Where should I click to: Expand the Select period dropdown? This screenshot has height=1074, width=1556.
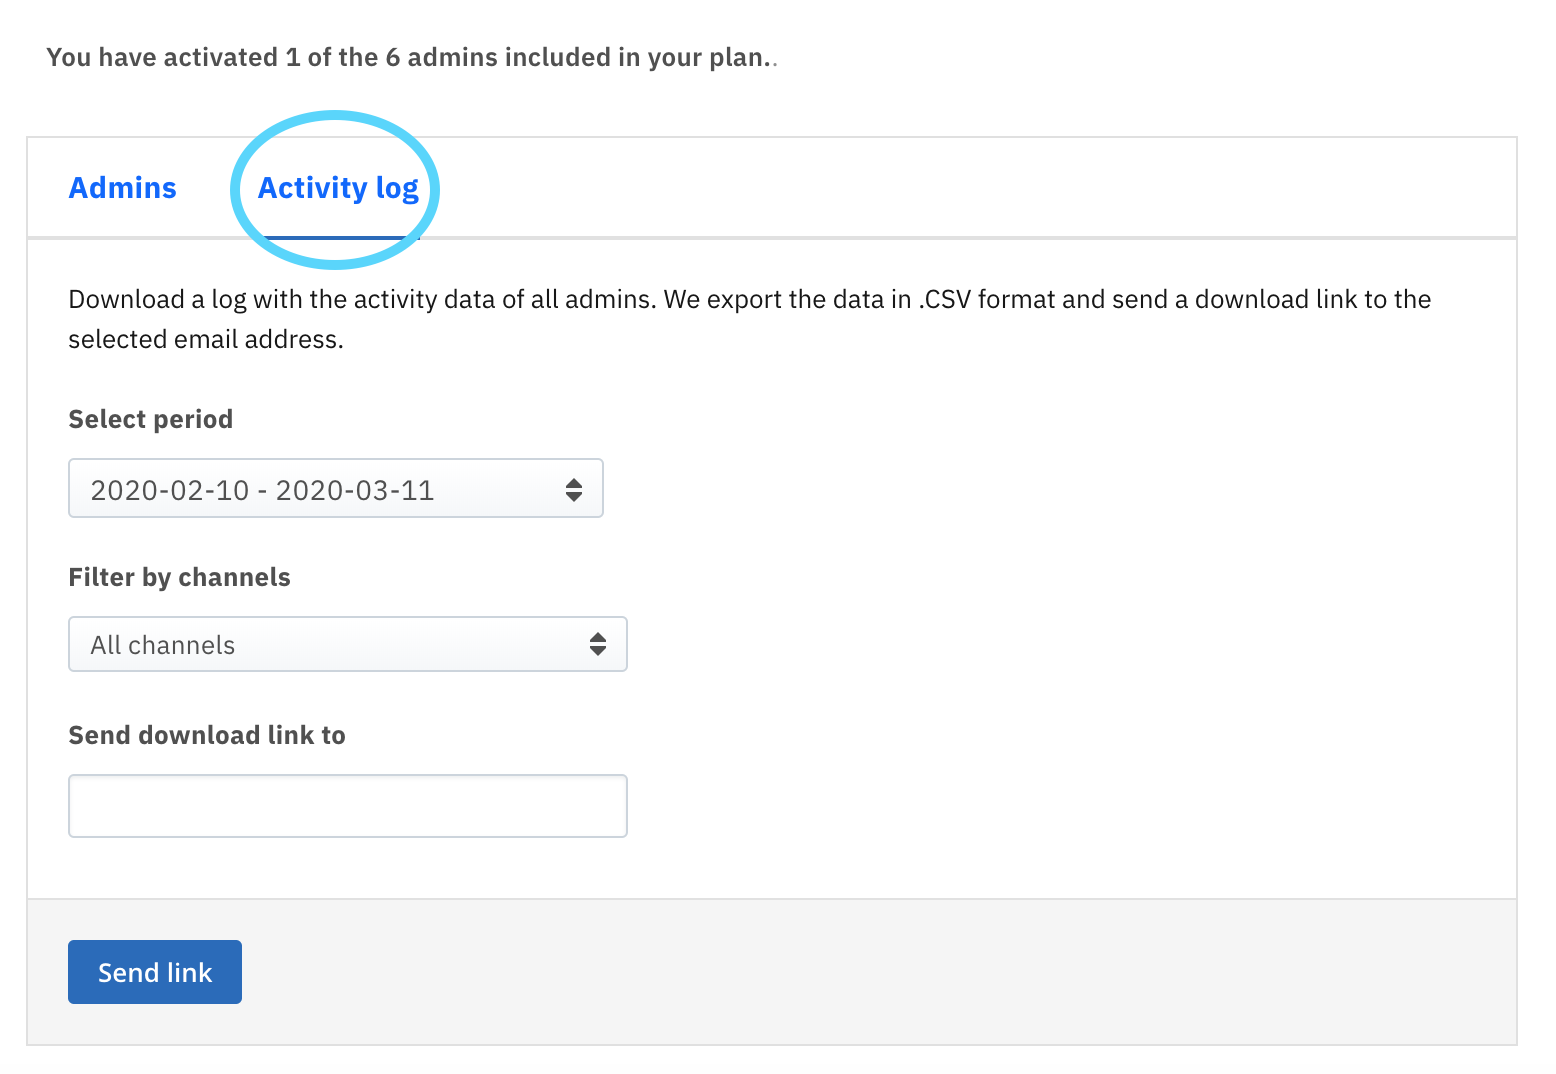336,488
